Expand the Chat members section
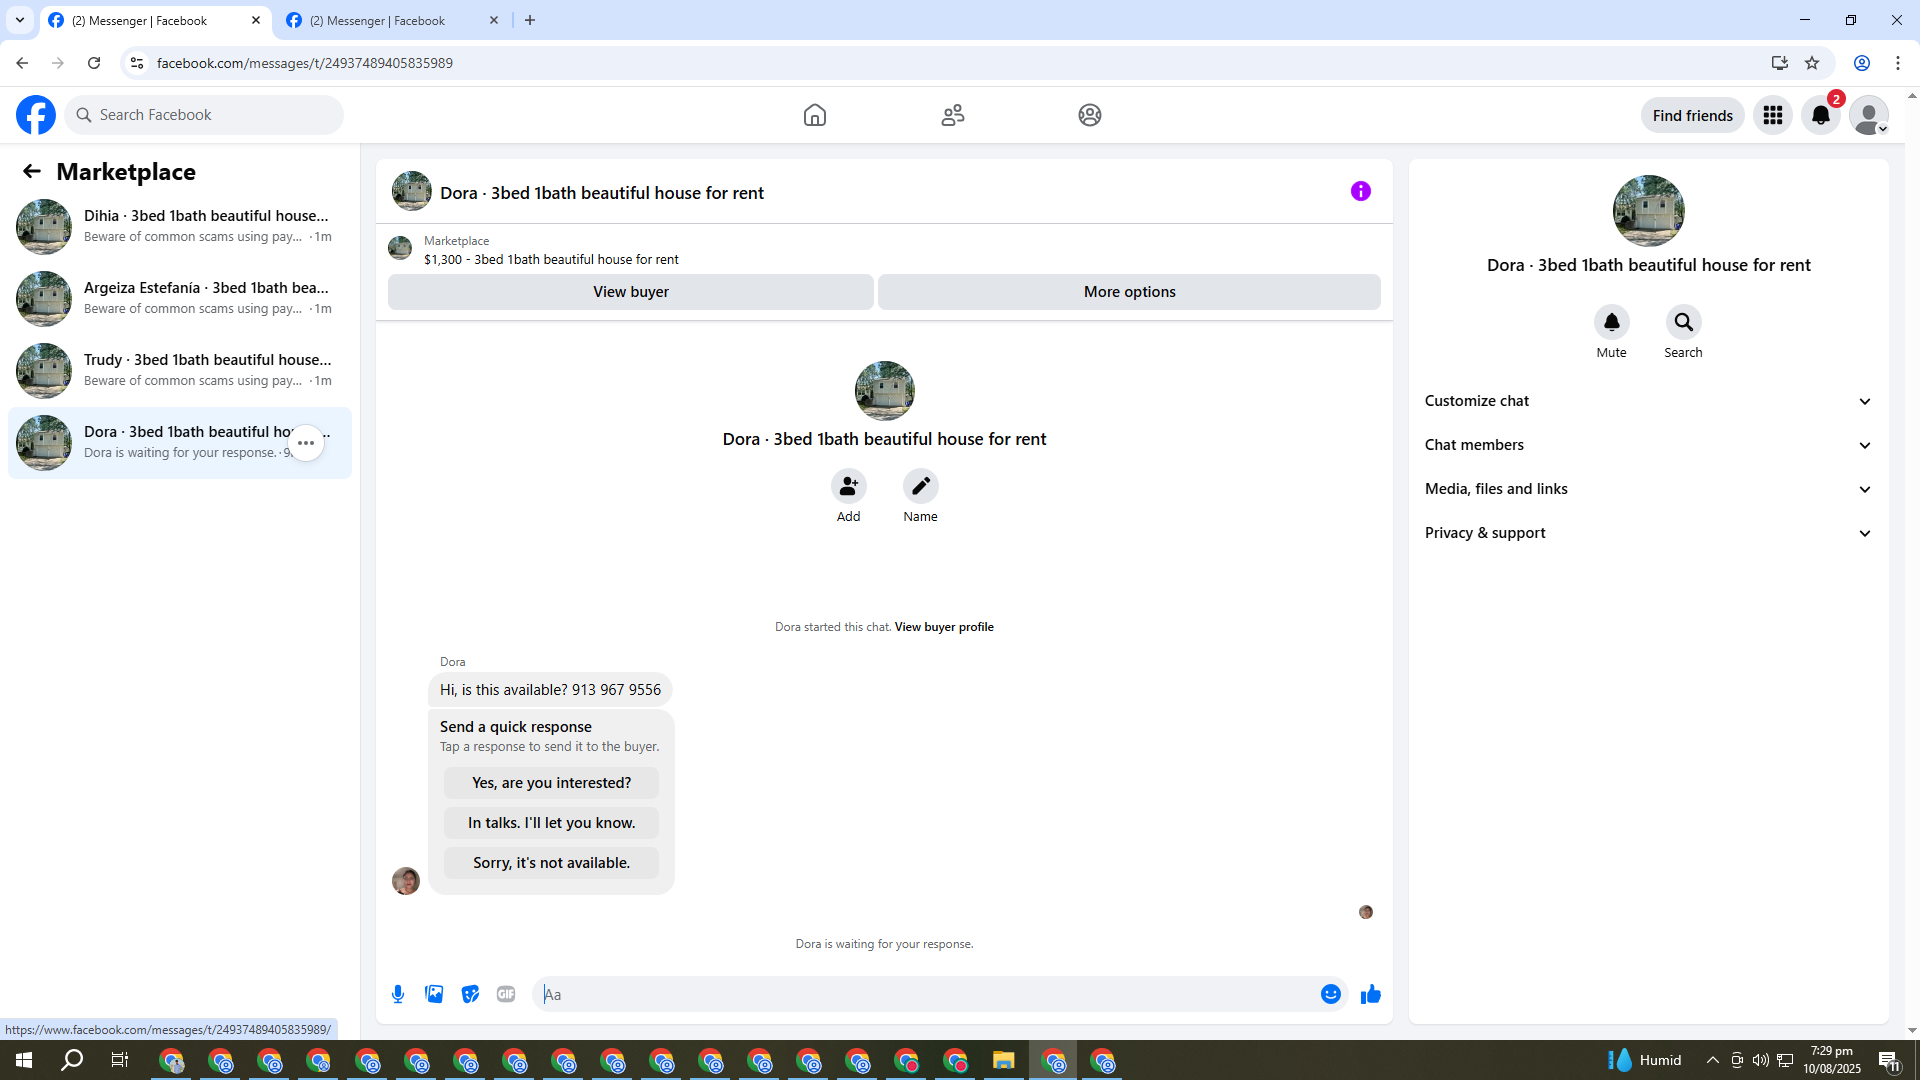 (1648, 445)
